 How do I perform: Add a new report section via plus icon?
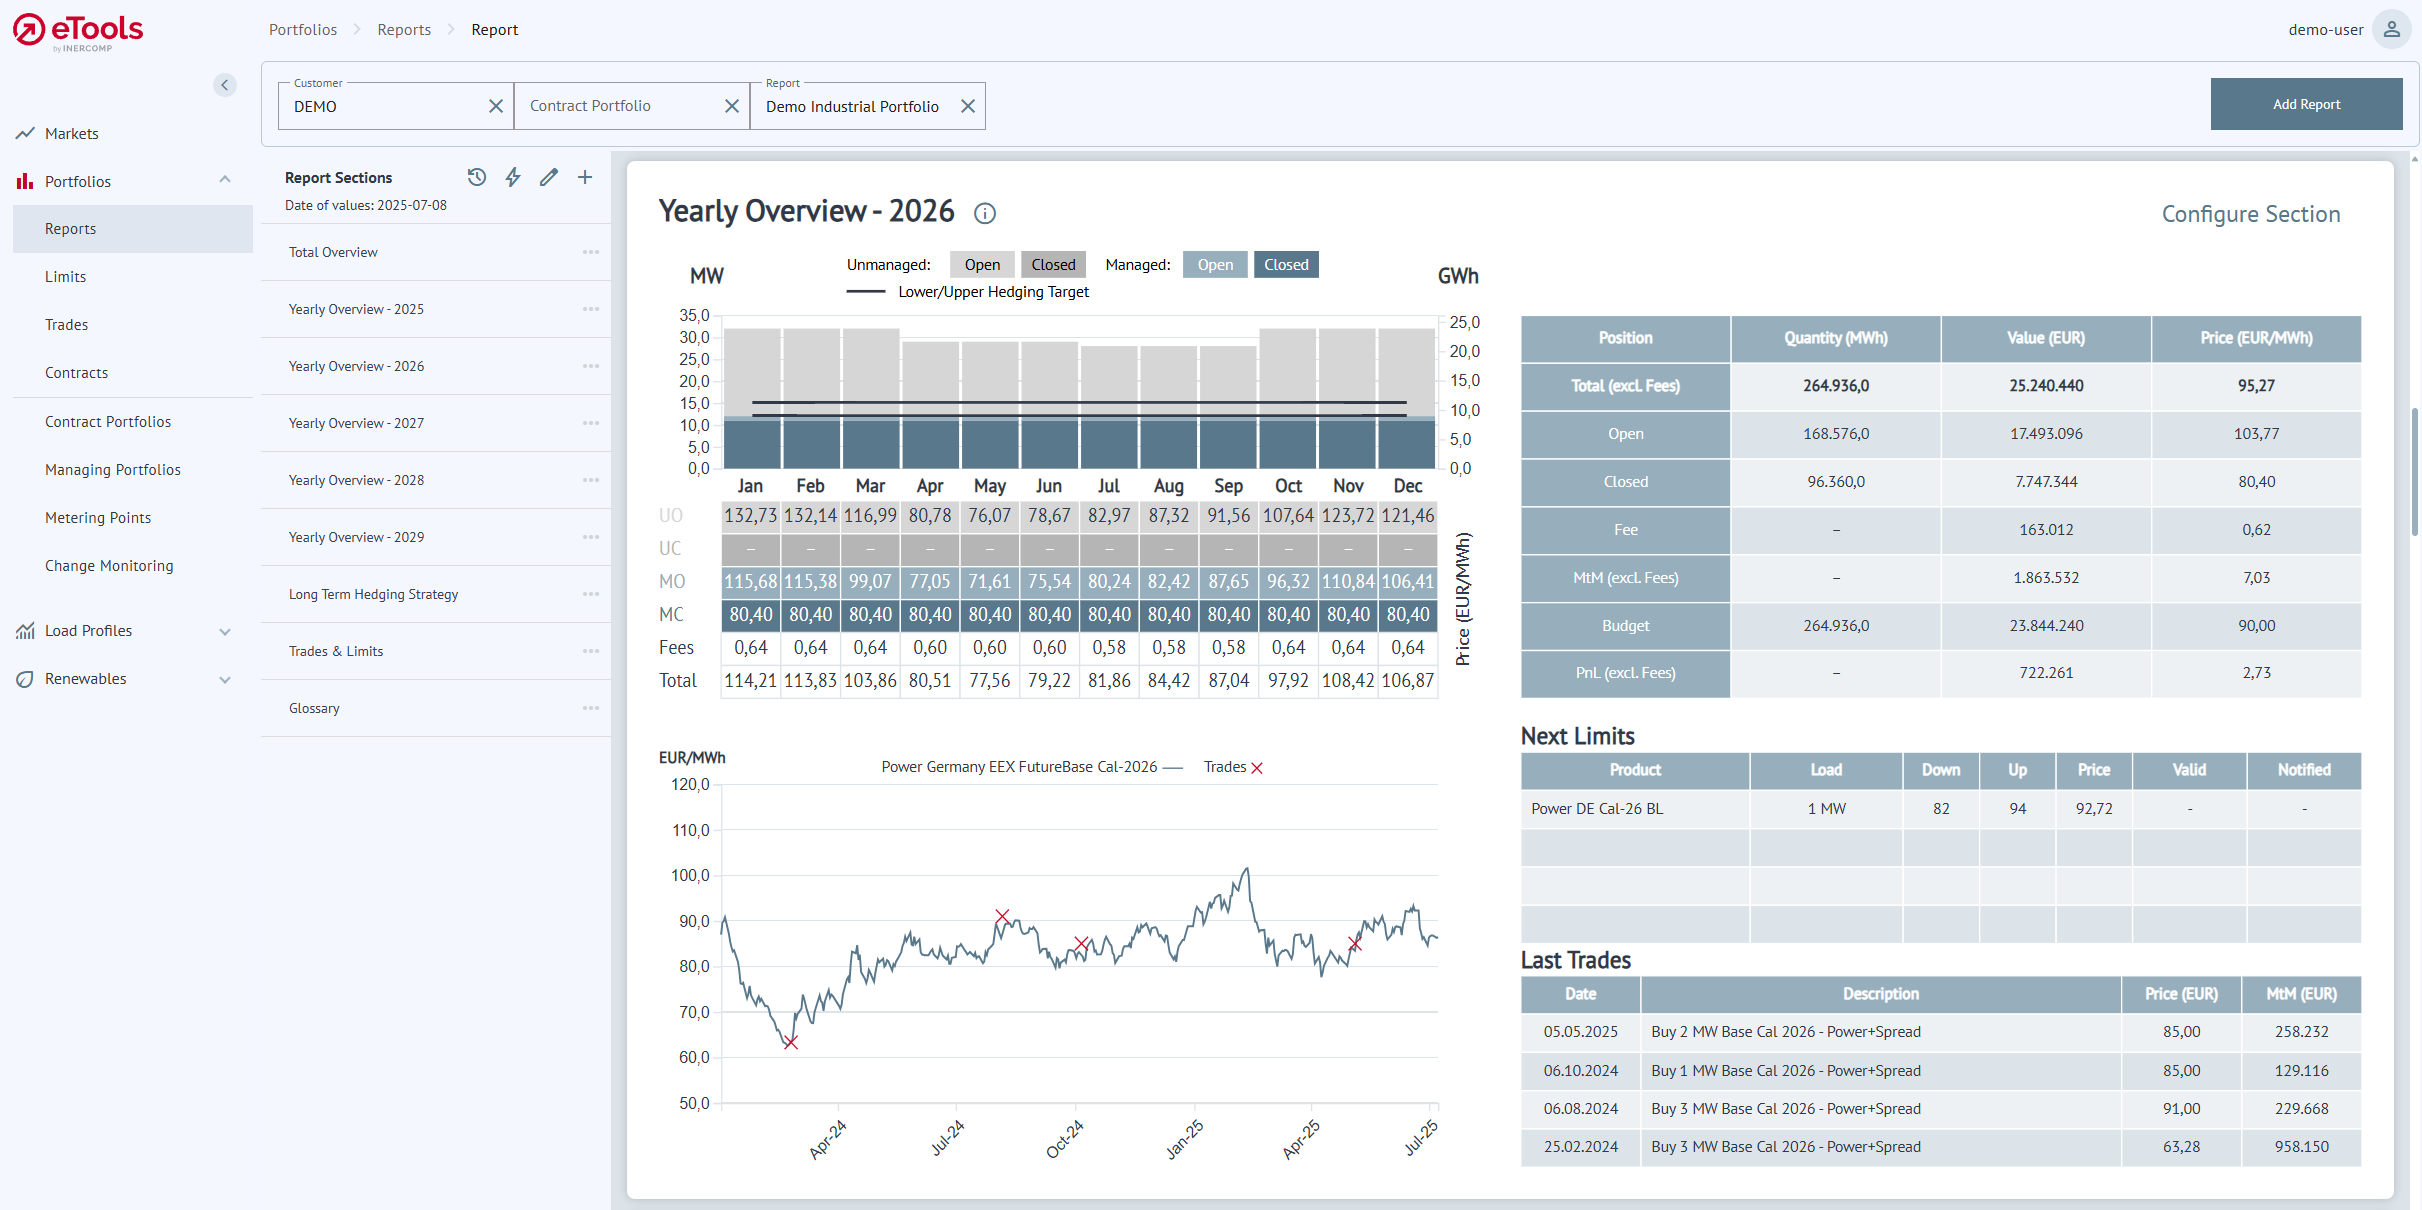pyautogui.click(x=585, y=177)
